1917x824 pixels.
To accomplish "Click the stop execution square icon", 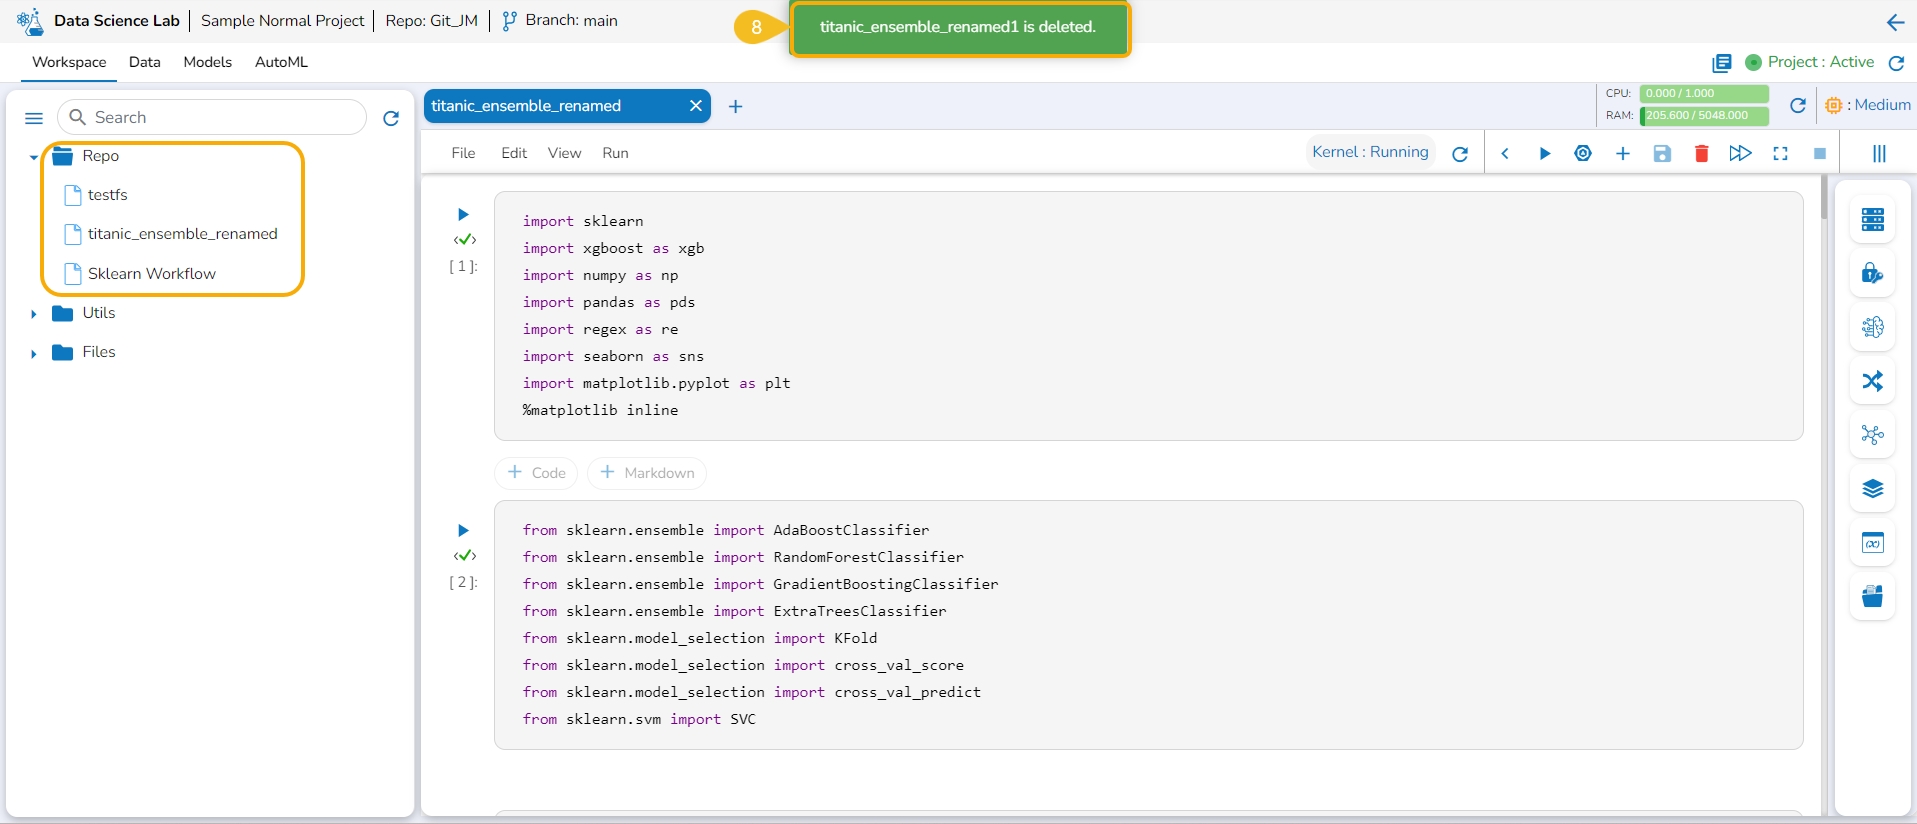I will point(1820,154).
